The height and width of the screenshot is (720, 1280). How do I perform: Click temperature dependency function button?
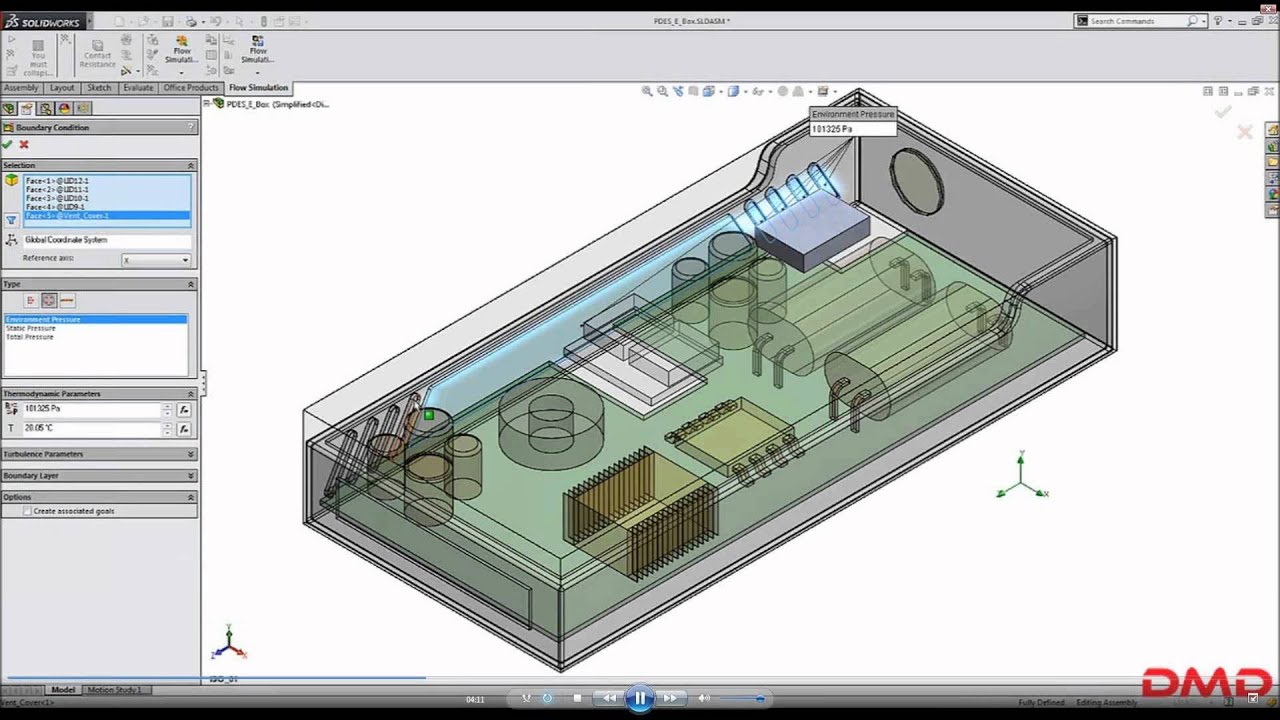point(184,428)
